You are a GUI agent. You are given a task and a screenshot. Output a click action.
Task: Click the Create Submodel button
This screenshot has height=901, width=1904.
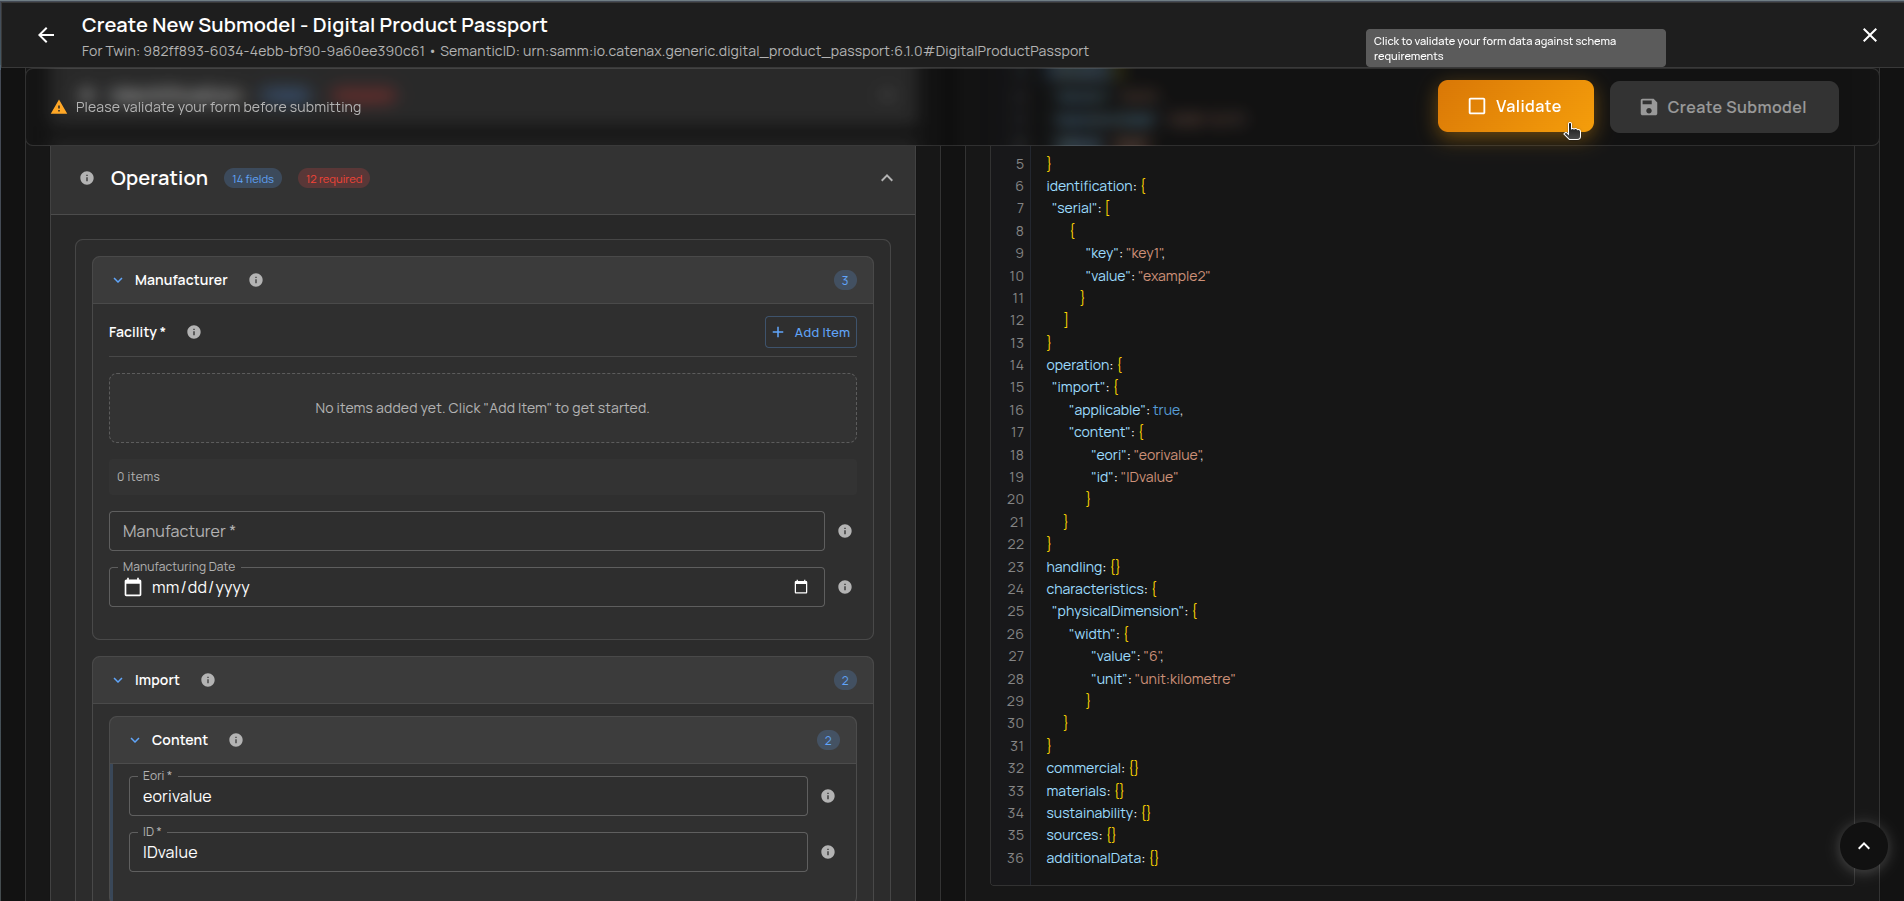tap(1723, 106)
